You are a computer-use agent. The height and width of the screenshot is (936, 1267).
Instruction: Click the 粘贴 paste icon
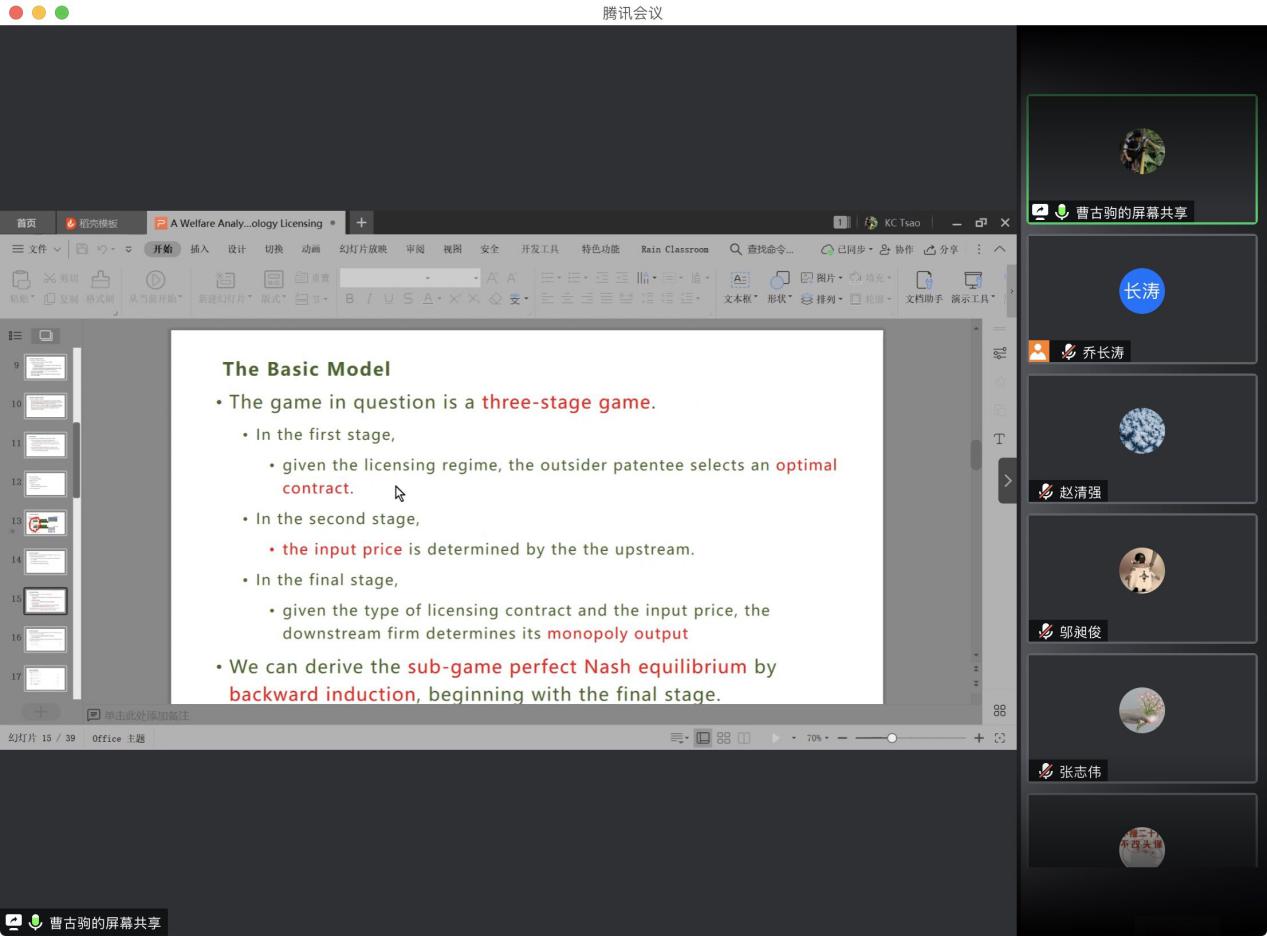pyautogui.click(x=21, y=280)
